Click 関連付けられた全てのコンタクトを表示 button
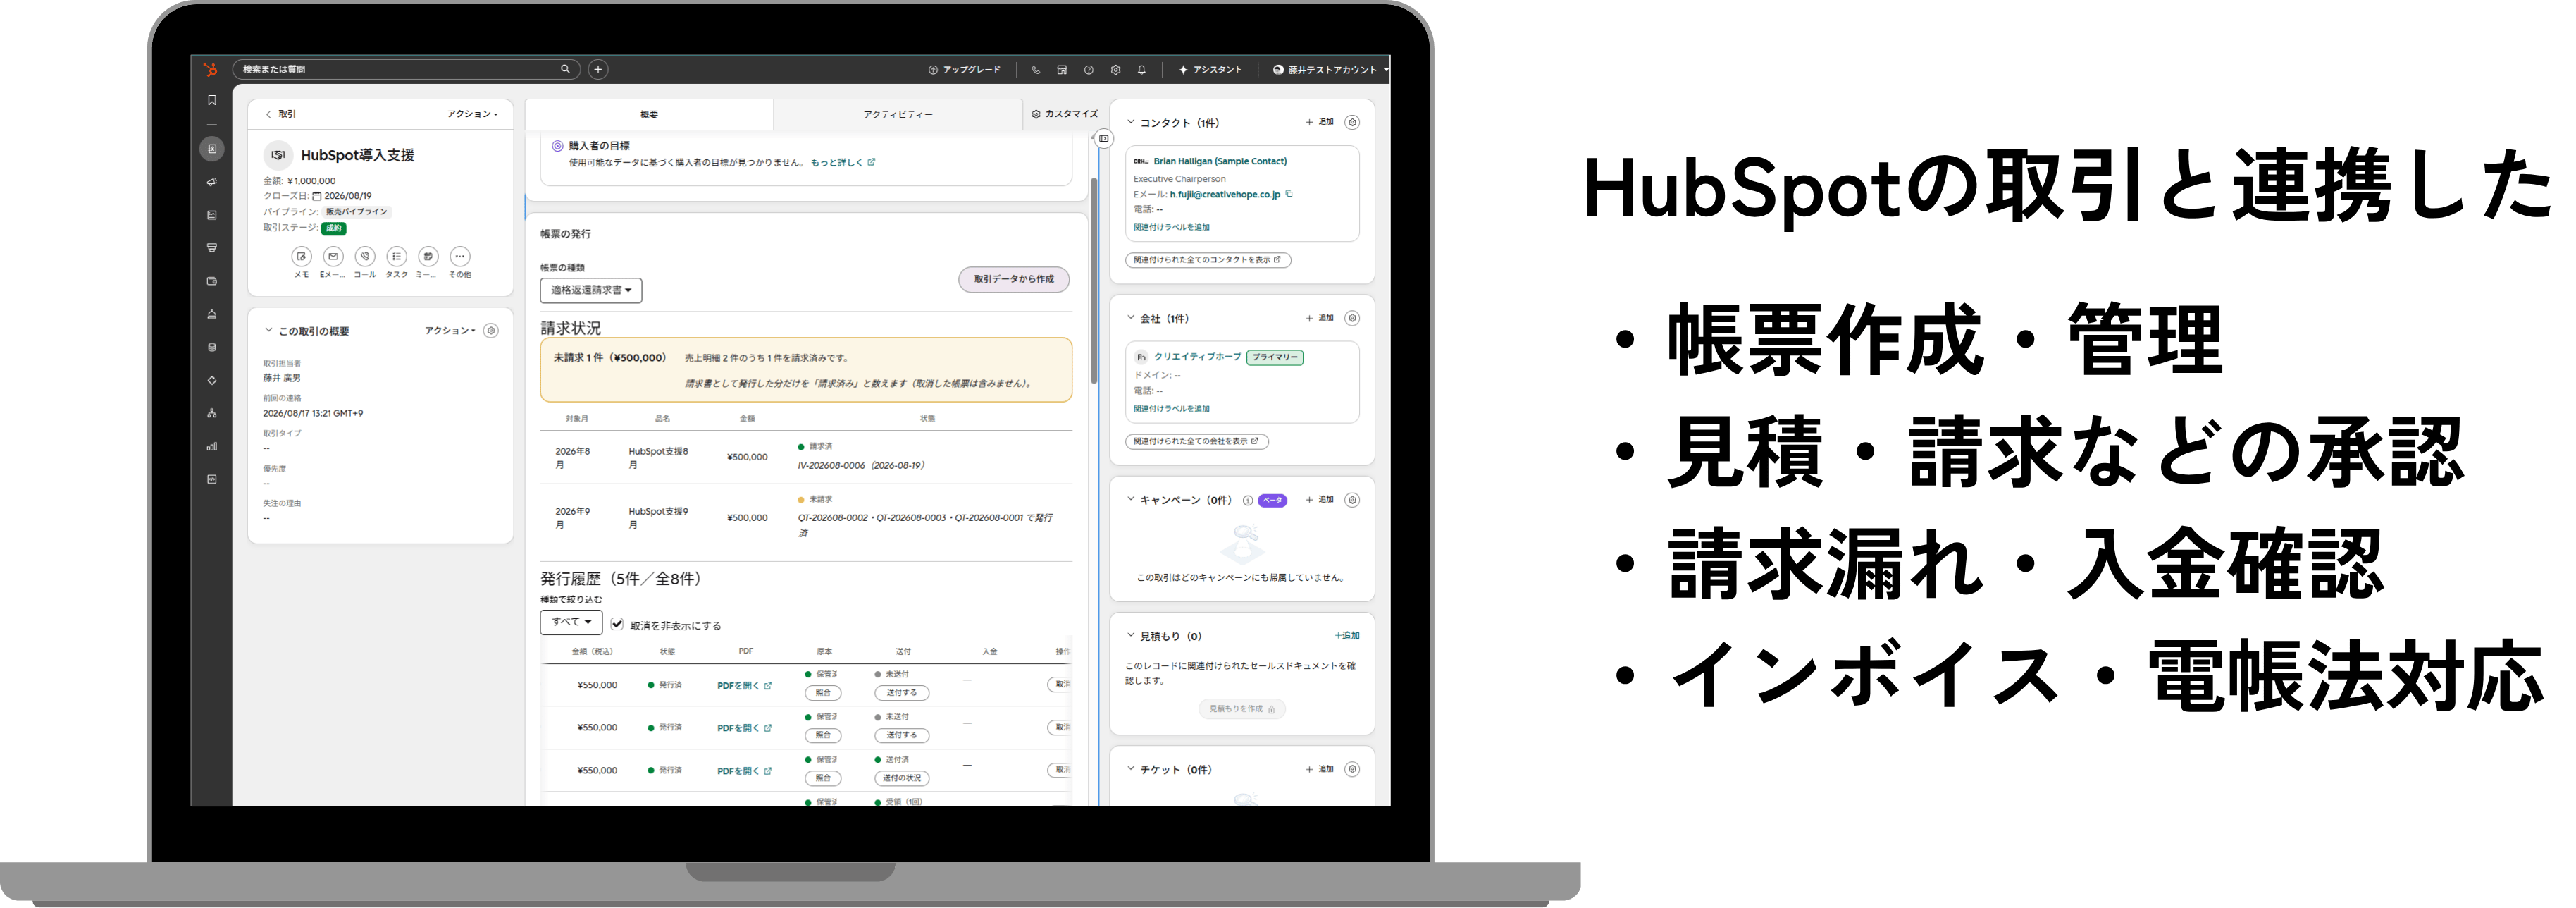 [1208, 260]
